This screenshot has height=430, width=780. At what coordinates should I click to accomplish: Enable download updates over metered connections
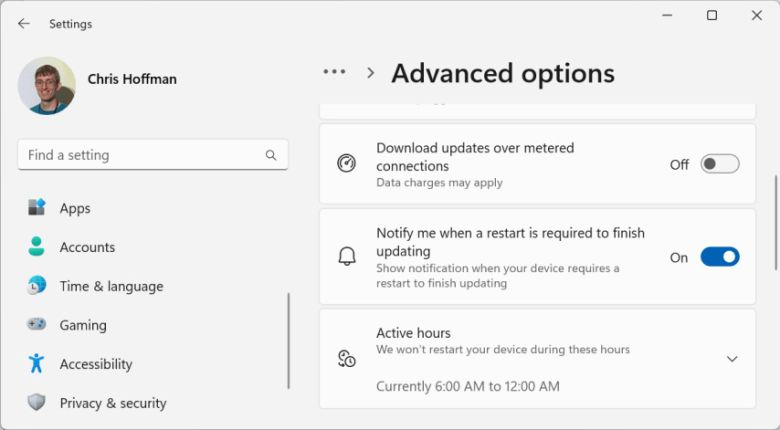tap(719, 164)
